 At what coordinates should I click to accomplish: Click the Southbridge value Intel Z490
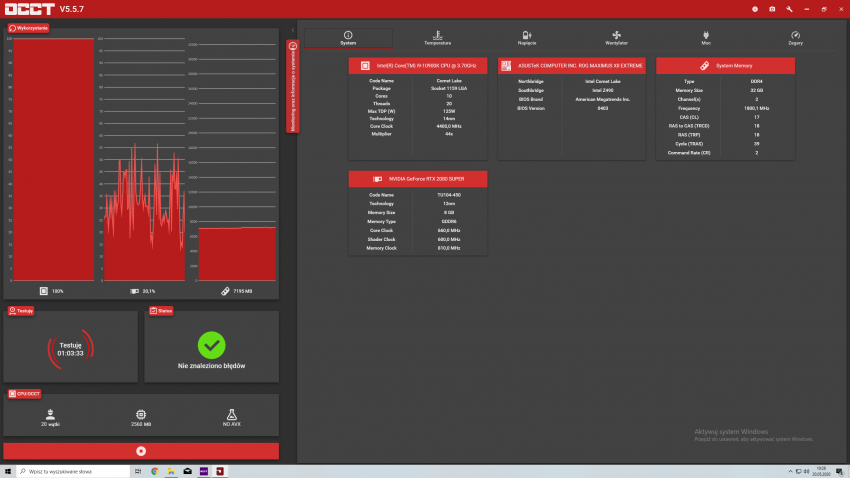click(603, 91)
